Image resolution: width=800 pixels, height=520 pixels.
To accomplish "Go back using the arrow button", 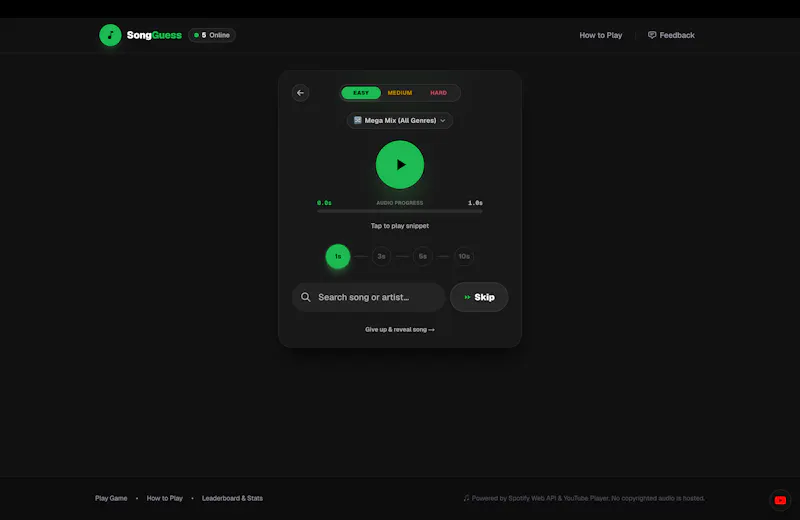I will [x=301, y=93].
